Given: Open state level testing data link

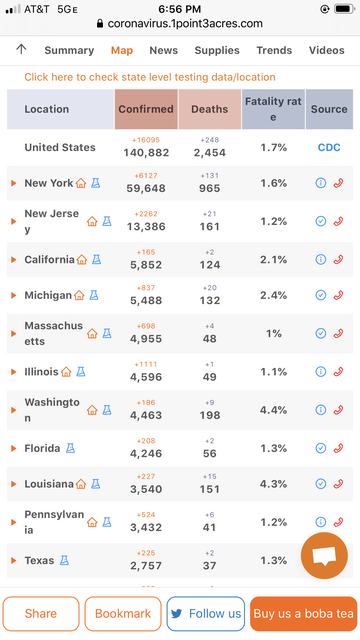Looking at the screenshot, I should click(150, 77).
